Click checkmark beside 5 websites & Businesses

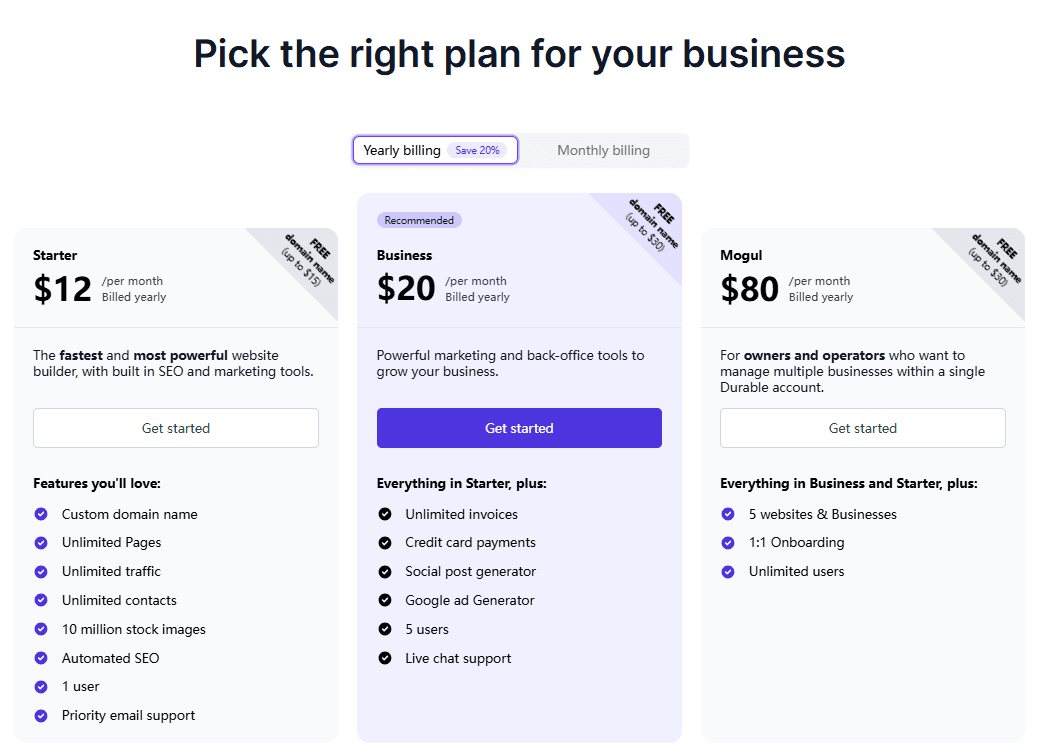click(x=728, y=514)
